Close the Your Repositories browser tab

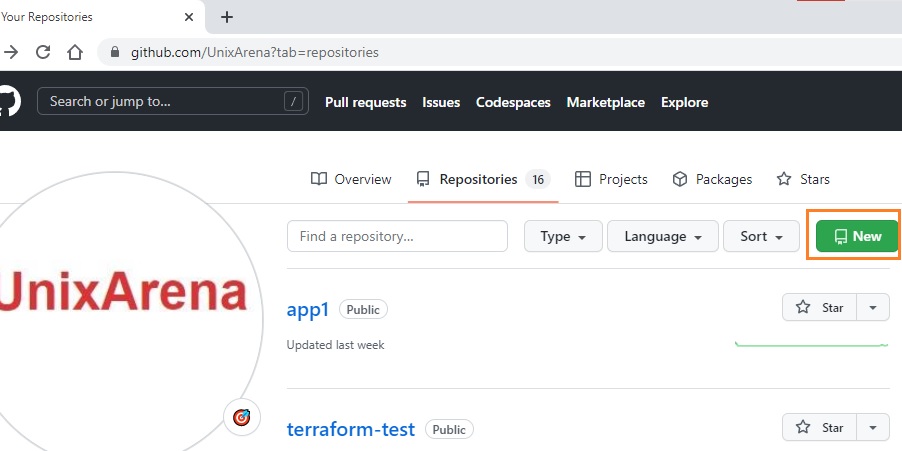189,17
